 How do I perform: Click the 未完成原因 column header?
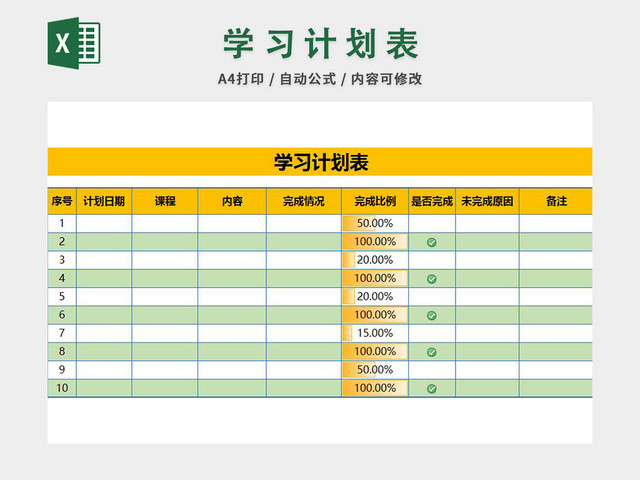coord(487,201)
